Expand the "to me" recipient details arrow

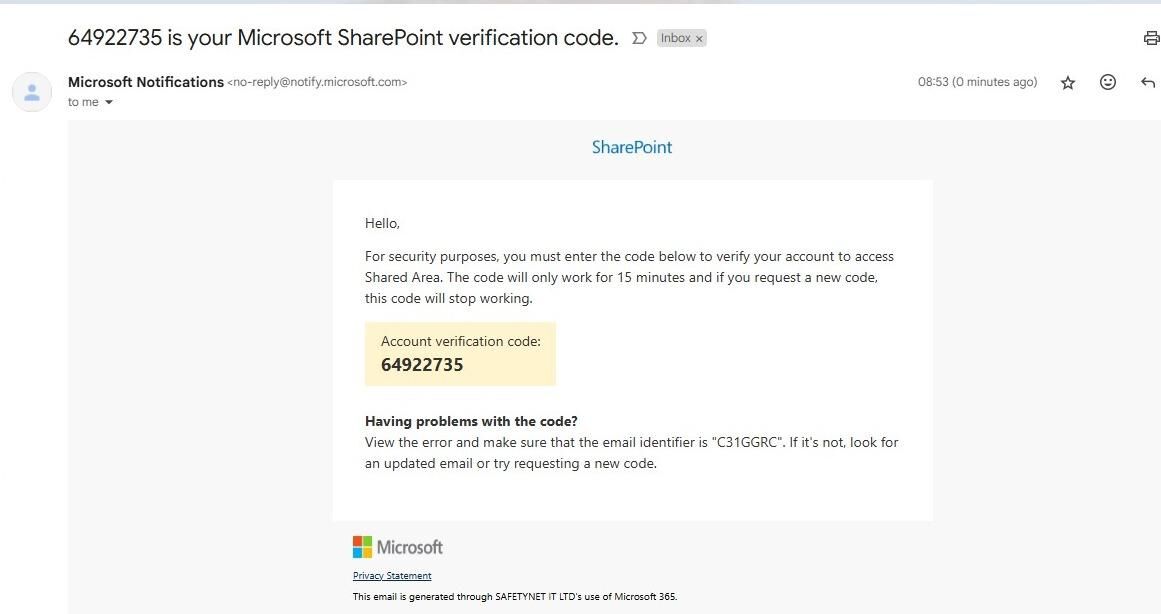109,102
